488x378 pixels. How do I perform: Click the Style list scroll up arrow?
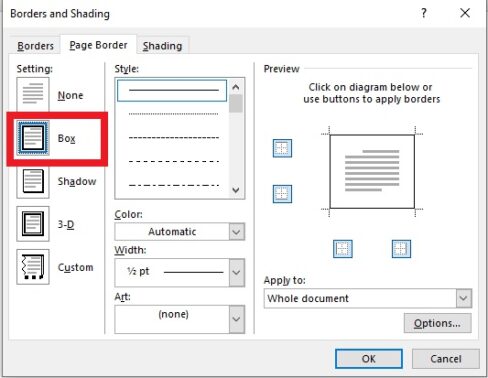pos(236,87)
